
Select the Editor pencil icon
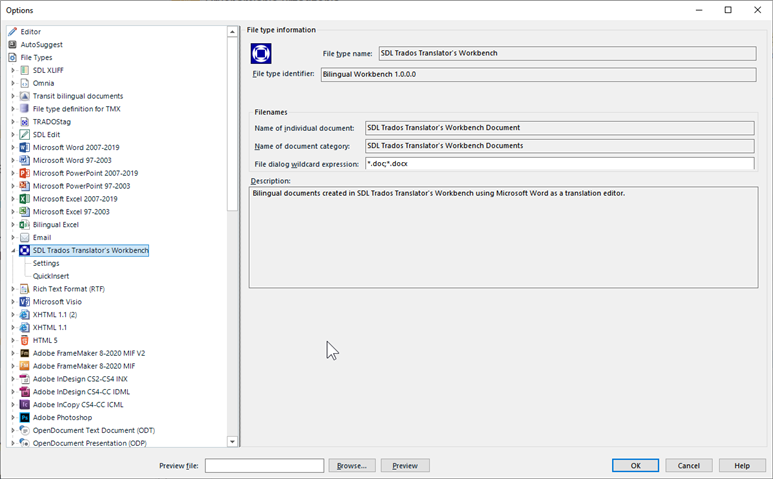tap(12, 32)
